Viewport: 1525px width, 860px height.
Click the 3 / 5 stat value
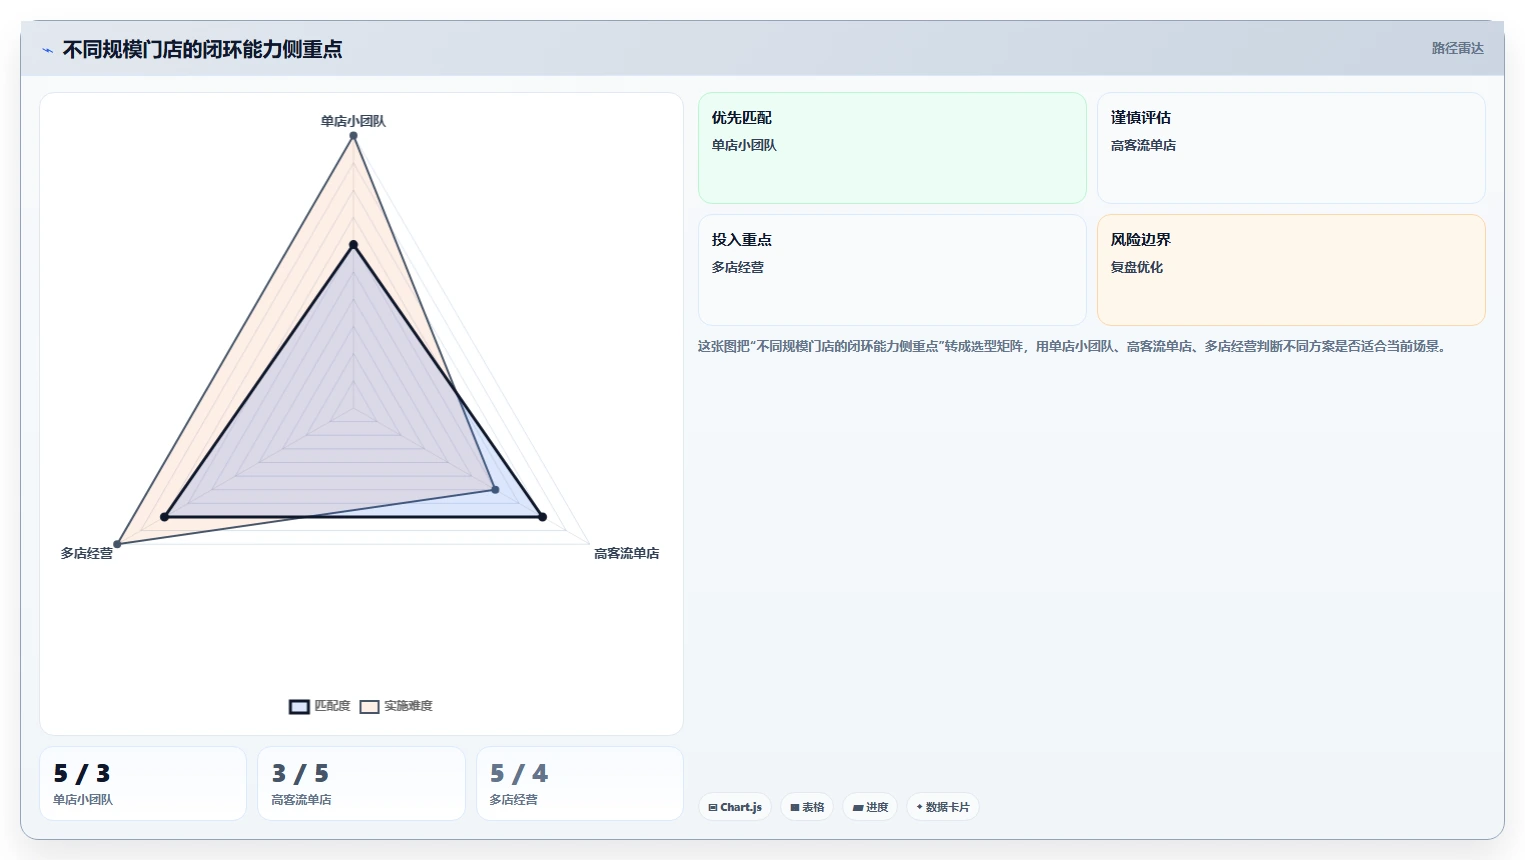coord(300,773)
